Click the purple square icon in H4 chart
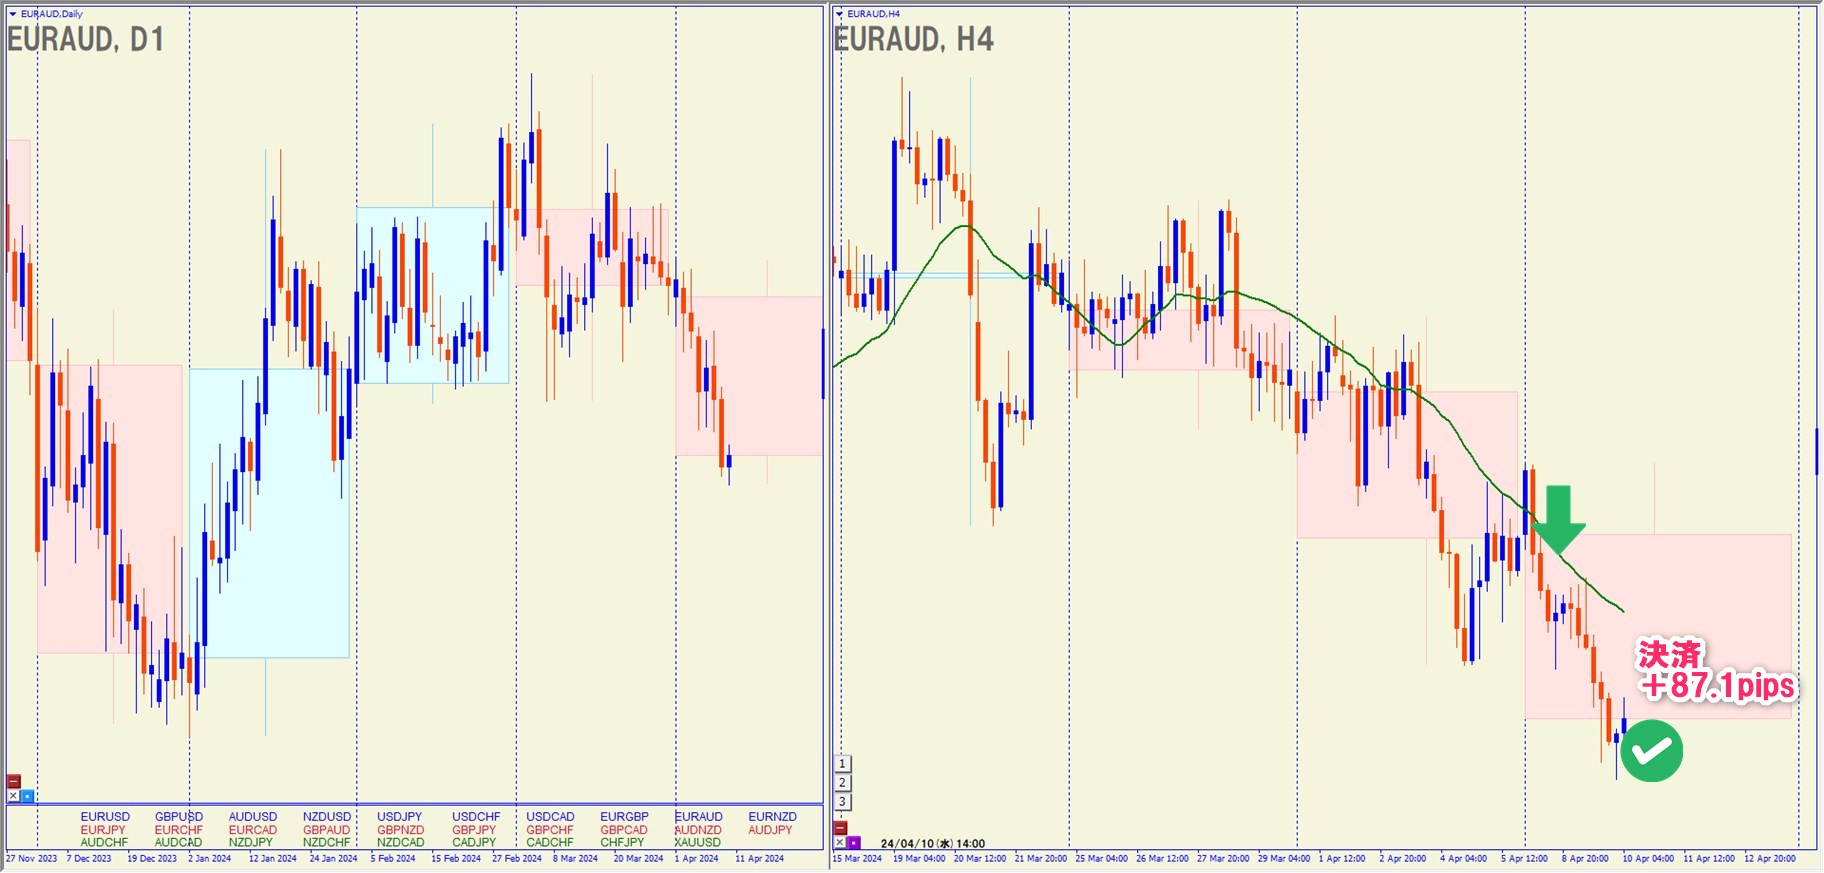Image resolution: width=1824 pixels, height=873 pixels. click(x=854, y=843)
